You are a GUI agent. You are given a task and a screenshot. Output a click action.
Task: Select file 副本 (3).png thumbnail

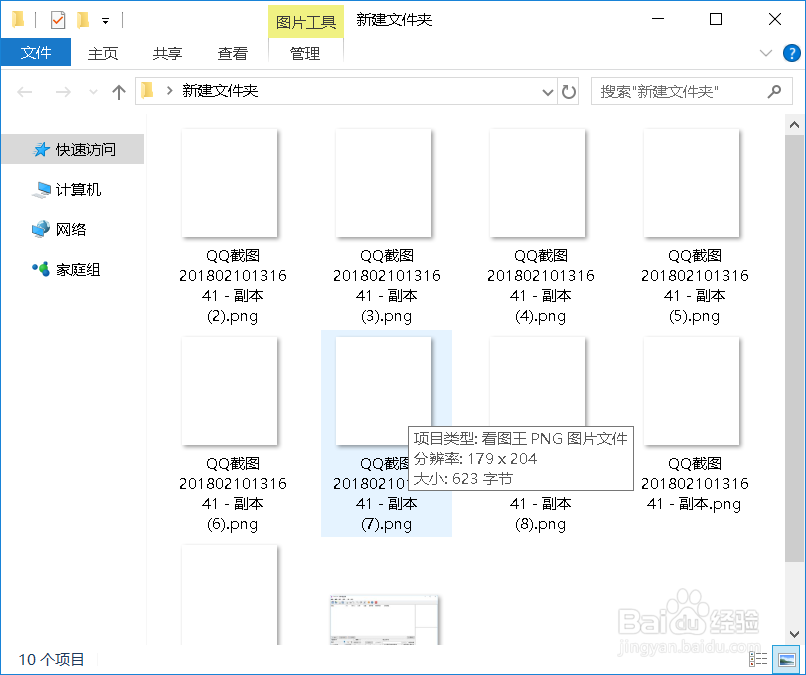[383, 184]
